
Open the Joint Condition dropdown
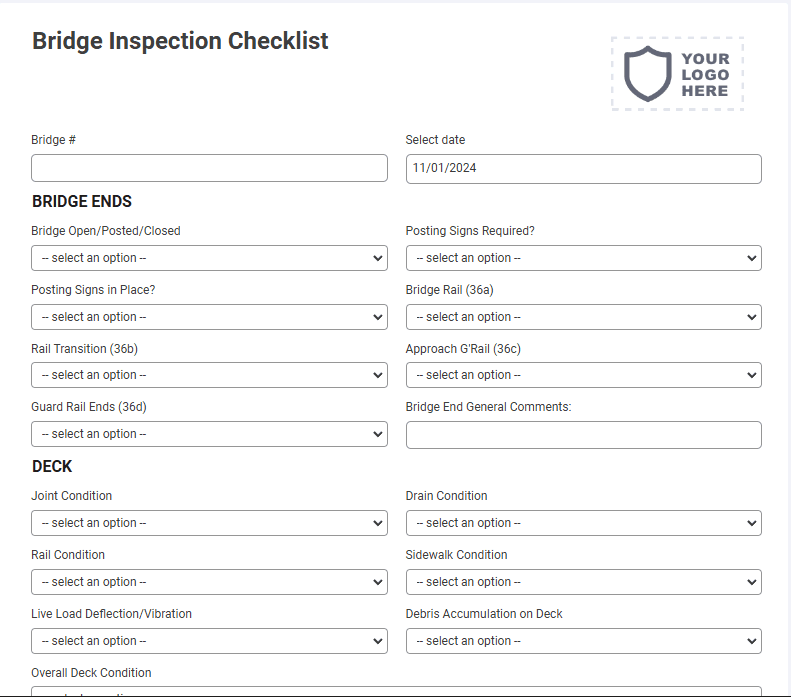[x=209, y=523]
